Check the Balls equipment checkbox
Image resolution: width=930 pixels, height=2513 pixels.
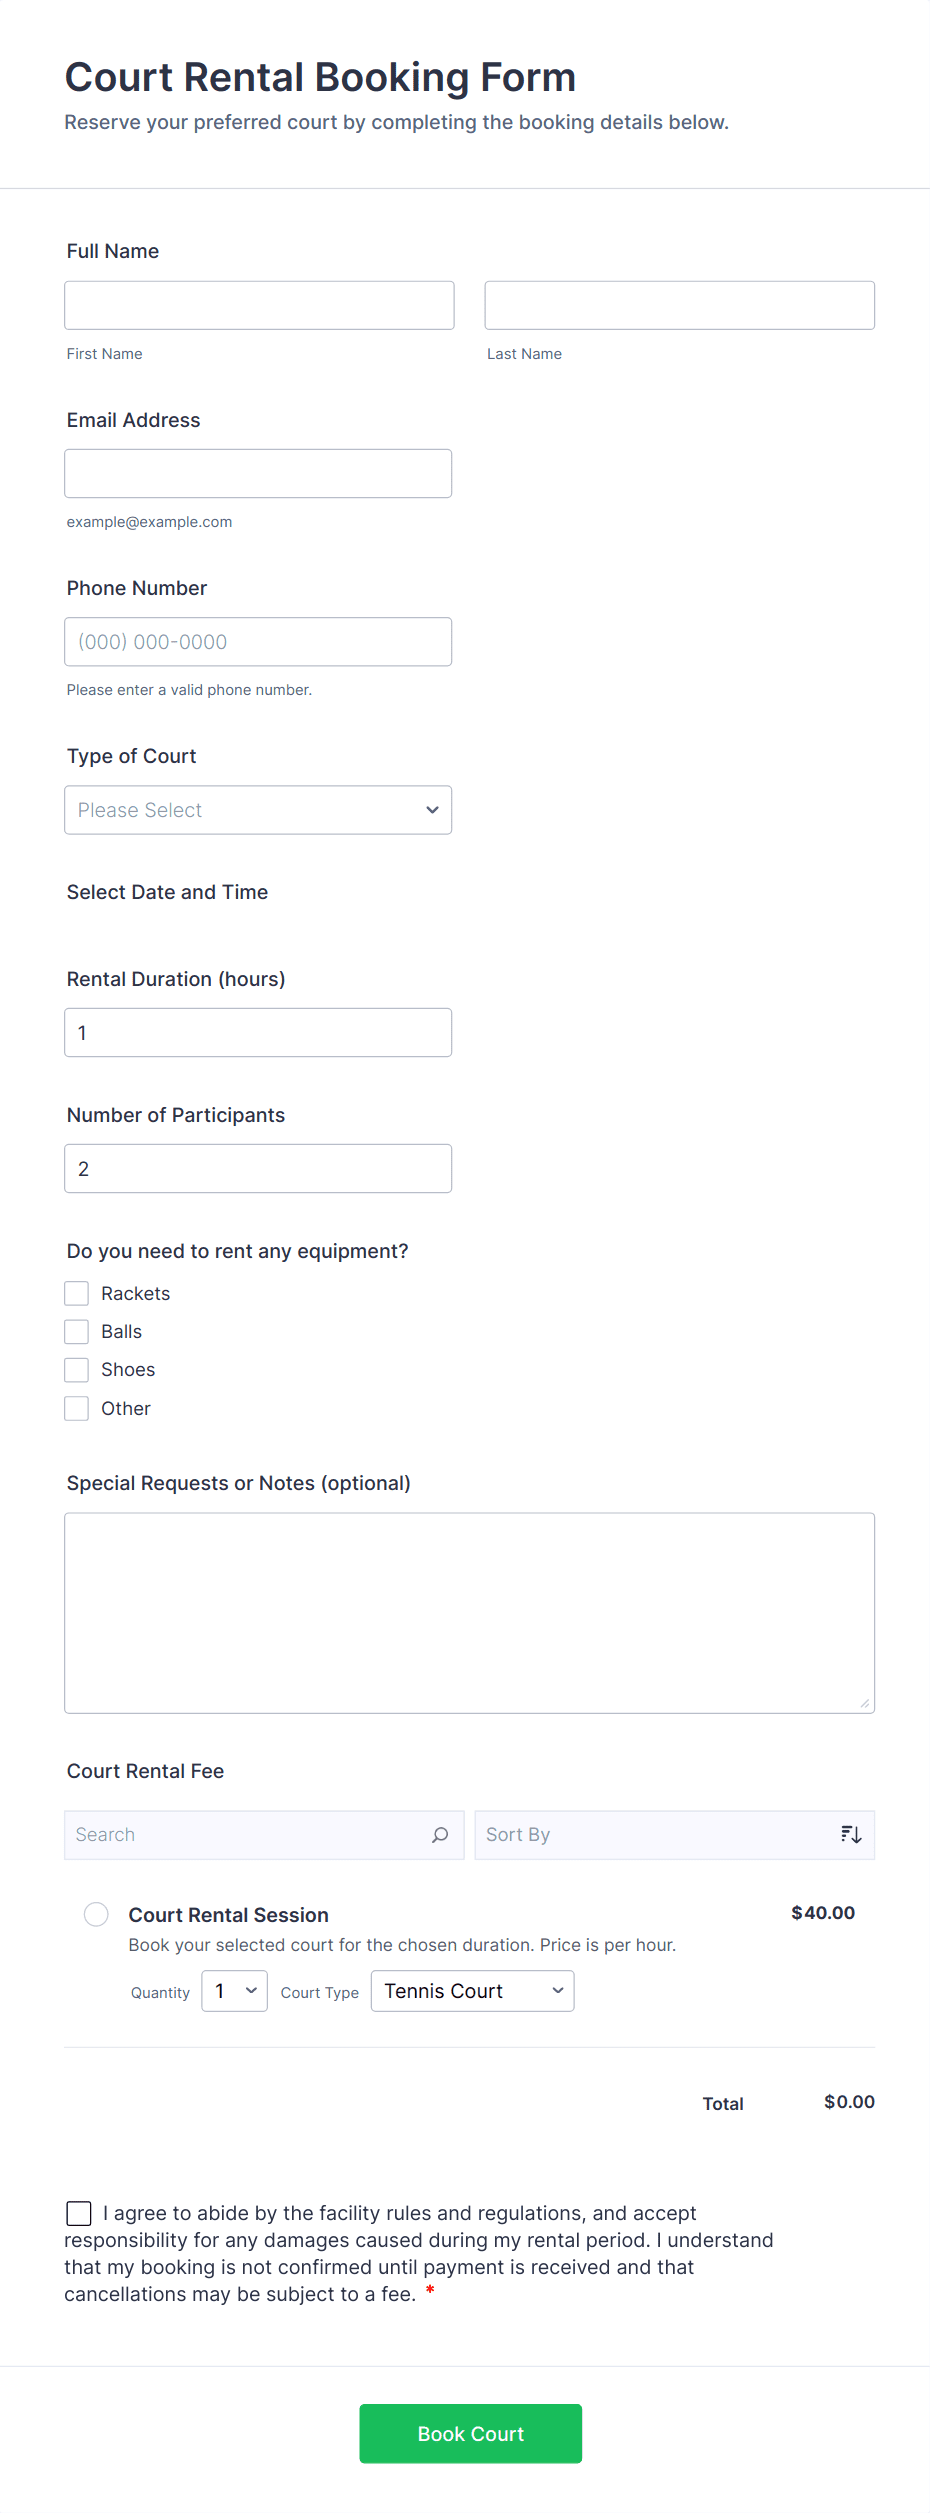77,1332
